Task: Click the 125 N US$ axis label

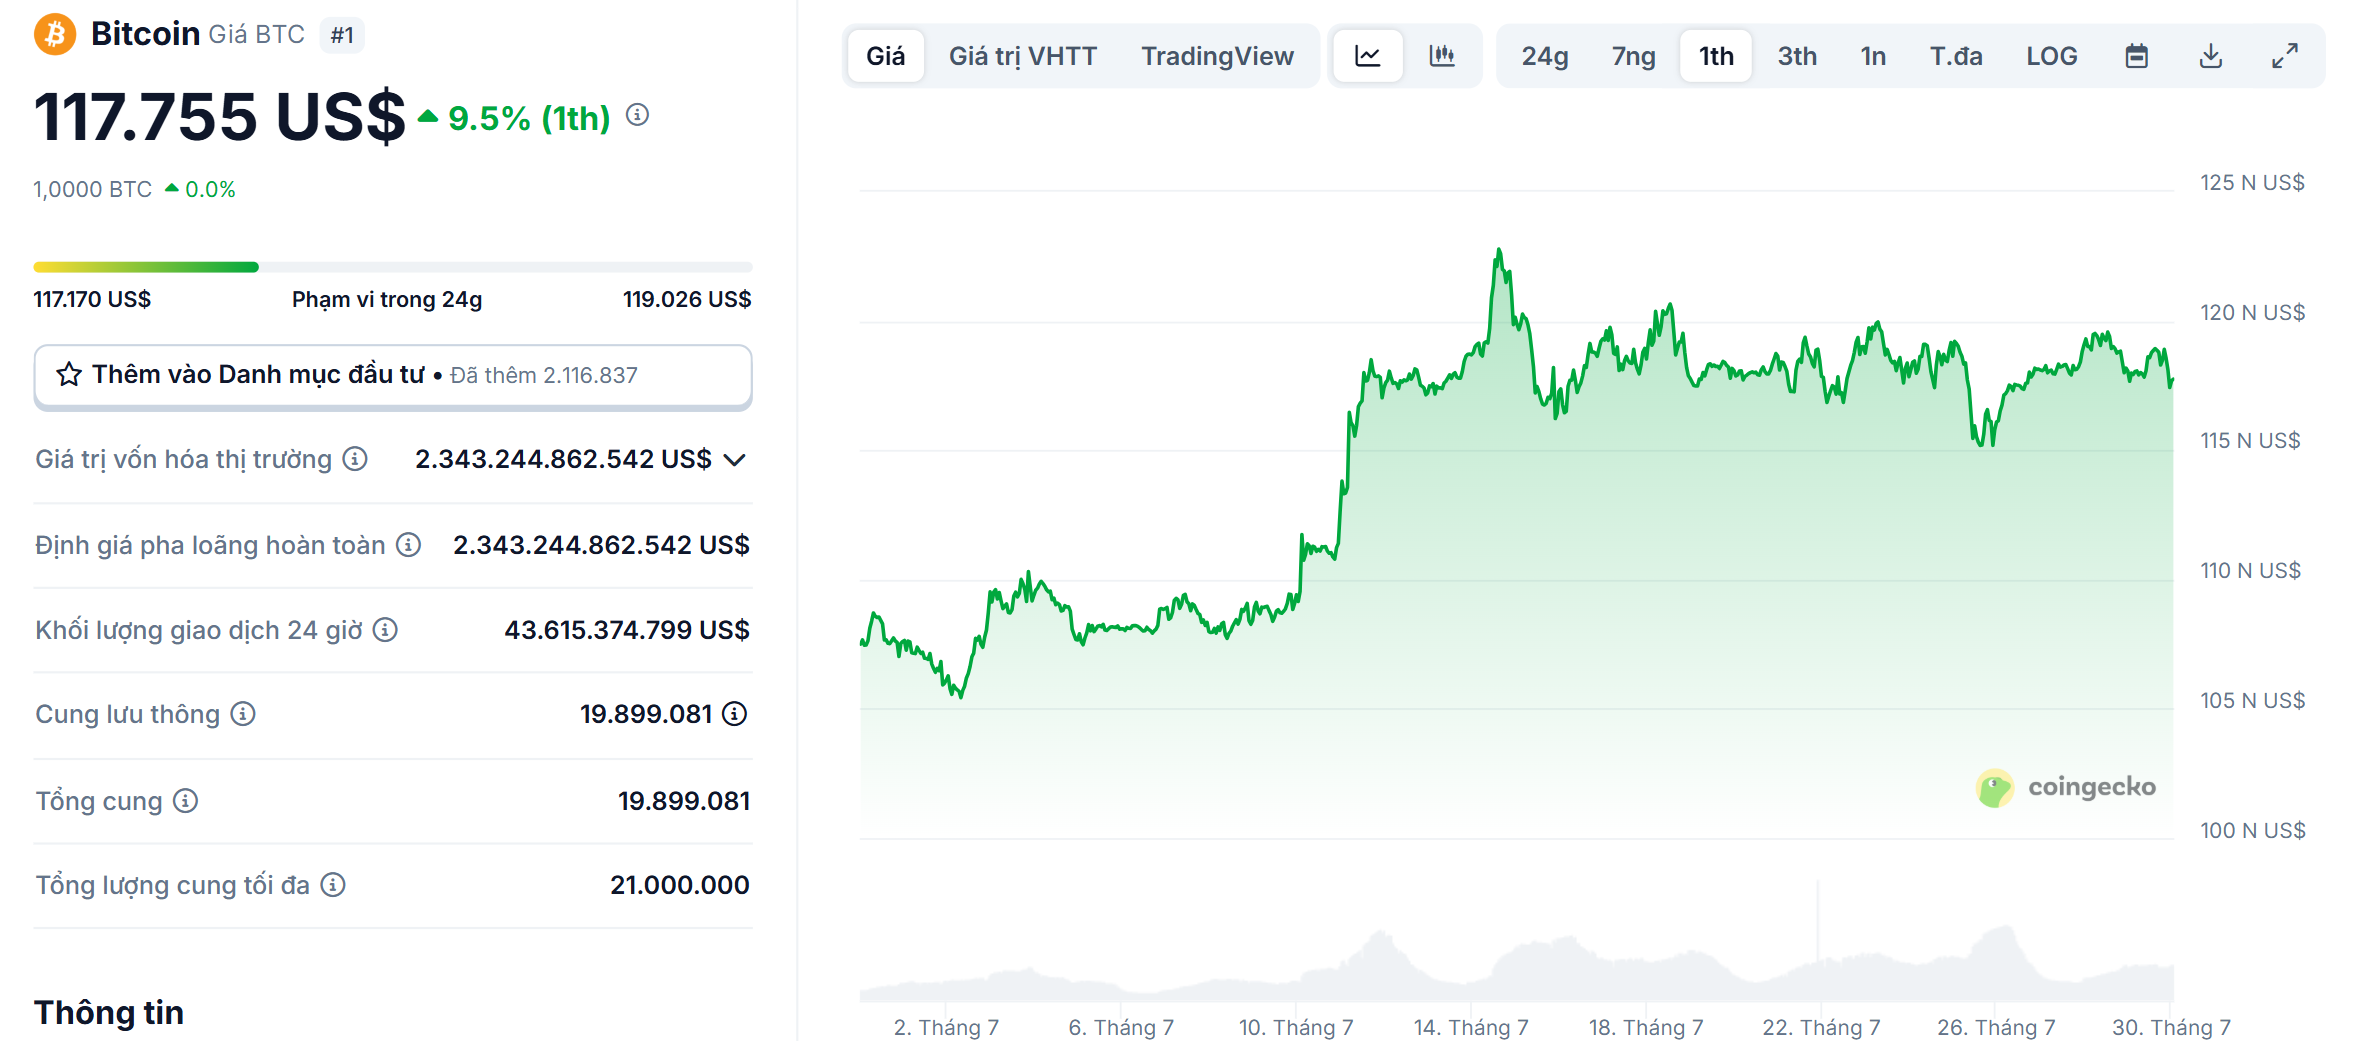Action: coord(2252,182)
